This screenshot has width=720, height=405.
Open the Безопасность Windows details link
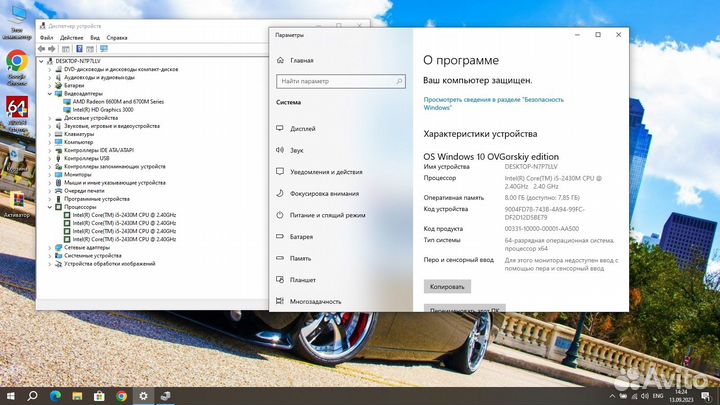click(x=493, y=103)
